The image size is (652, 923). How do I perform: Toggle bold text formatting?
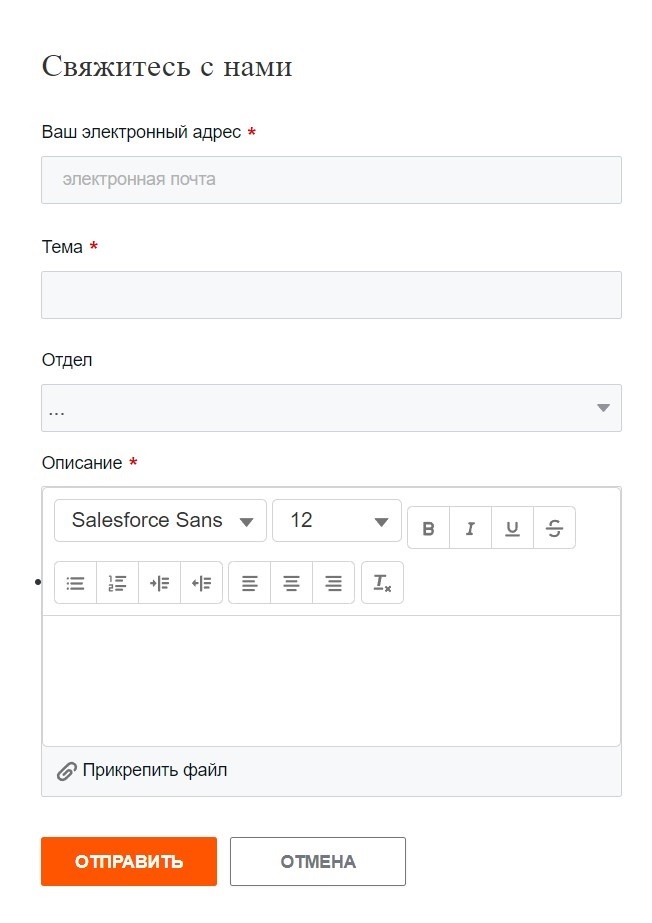tap(428, 528)
